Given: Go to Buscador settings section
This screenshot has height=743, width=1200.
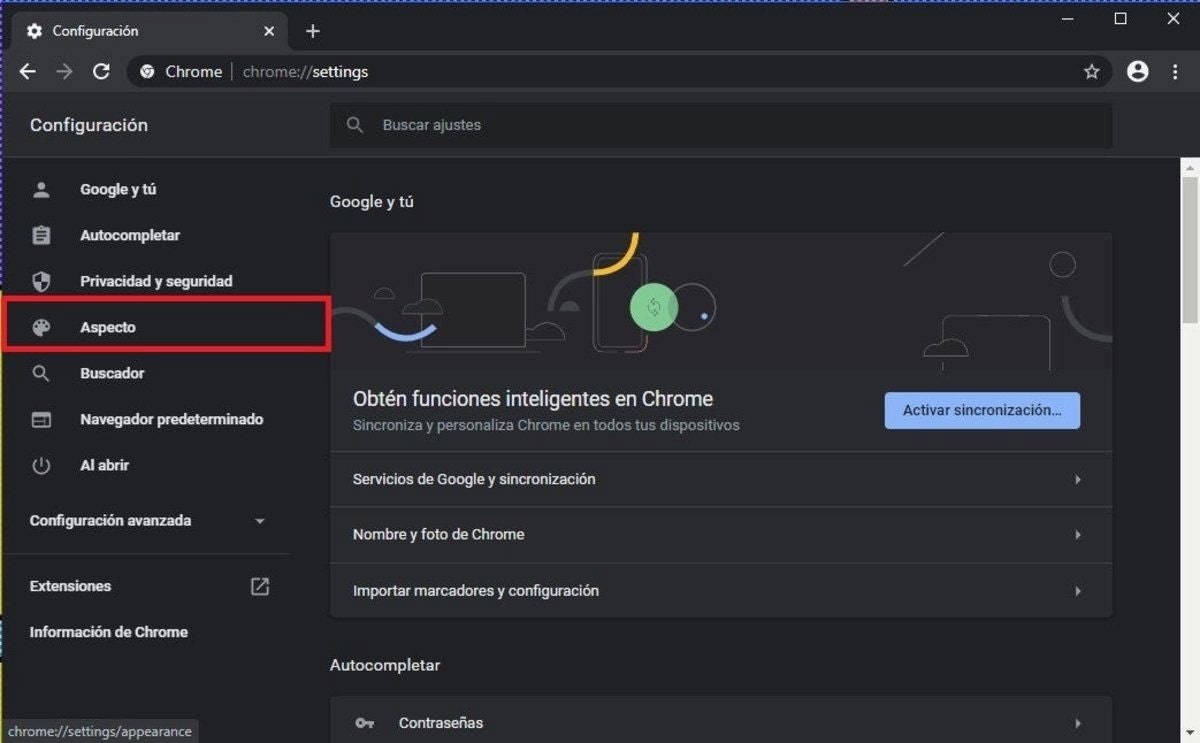Looking at the screenshot, I should pos(112,374).
